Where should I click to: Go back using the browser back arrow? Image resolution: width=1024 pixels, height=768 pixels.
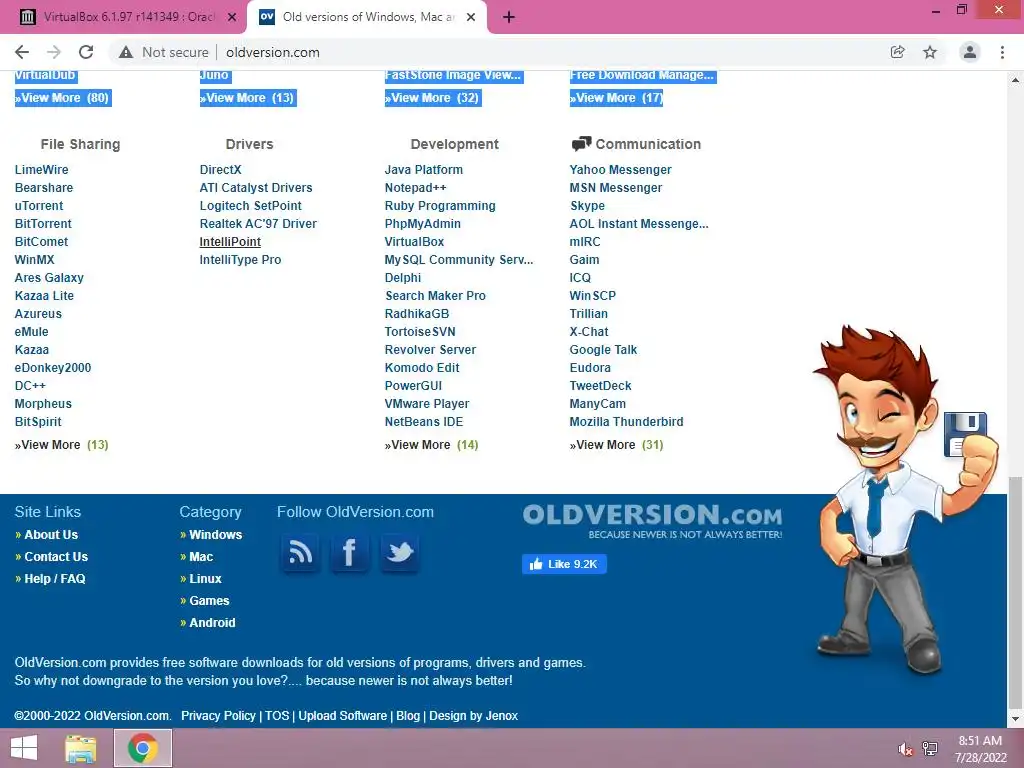click(22, 52)
